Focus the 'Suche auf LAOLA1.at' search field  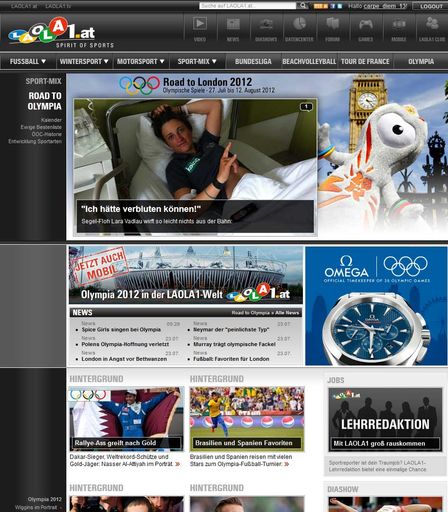click(x=247, y=6)
